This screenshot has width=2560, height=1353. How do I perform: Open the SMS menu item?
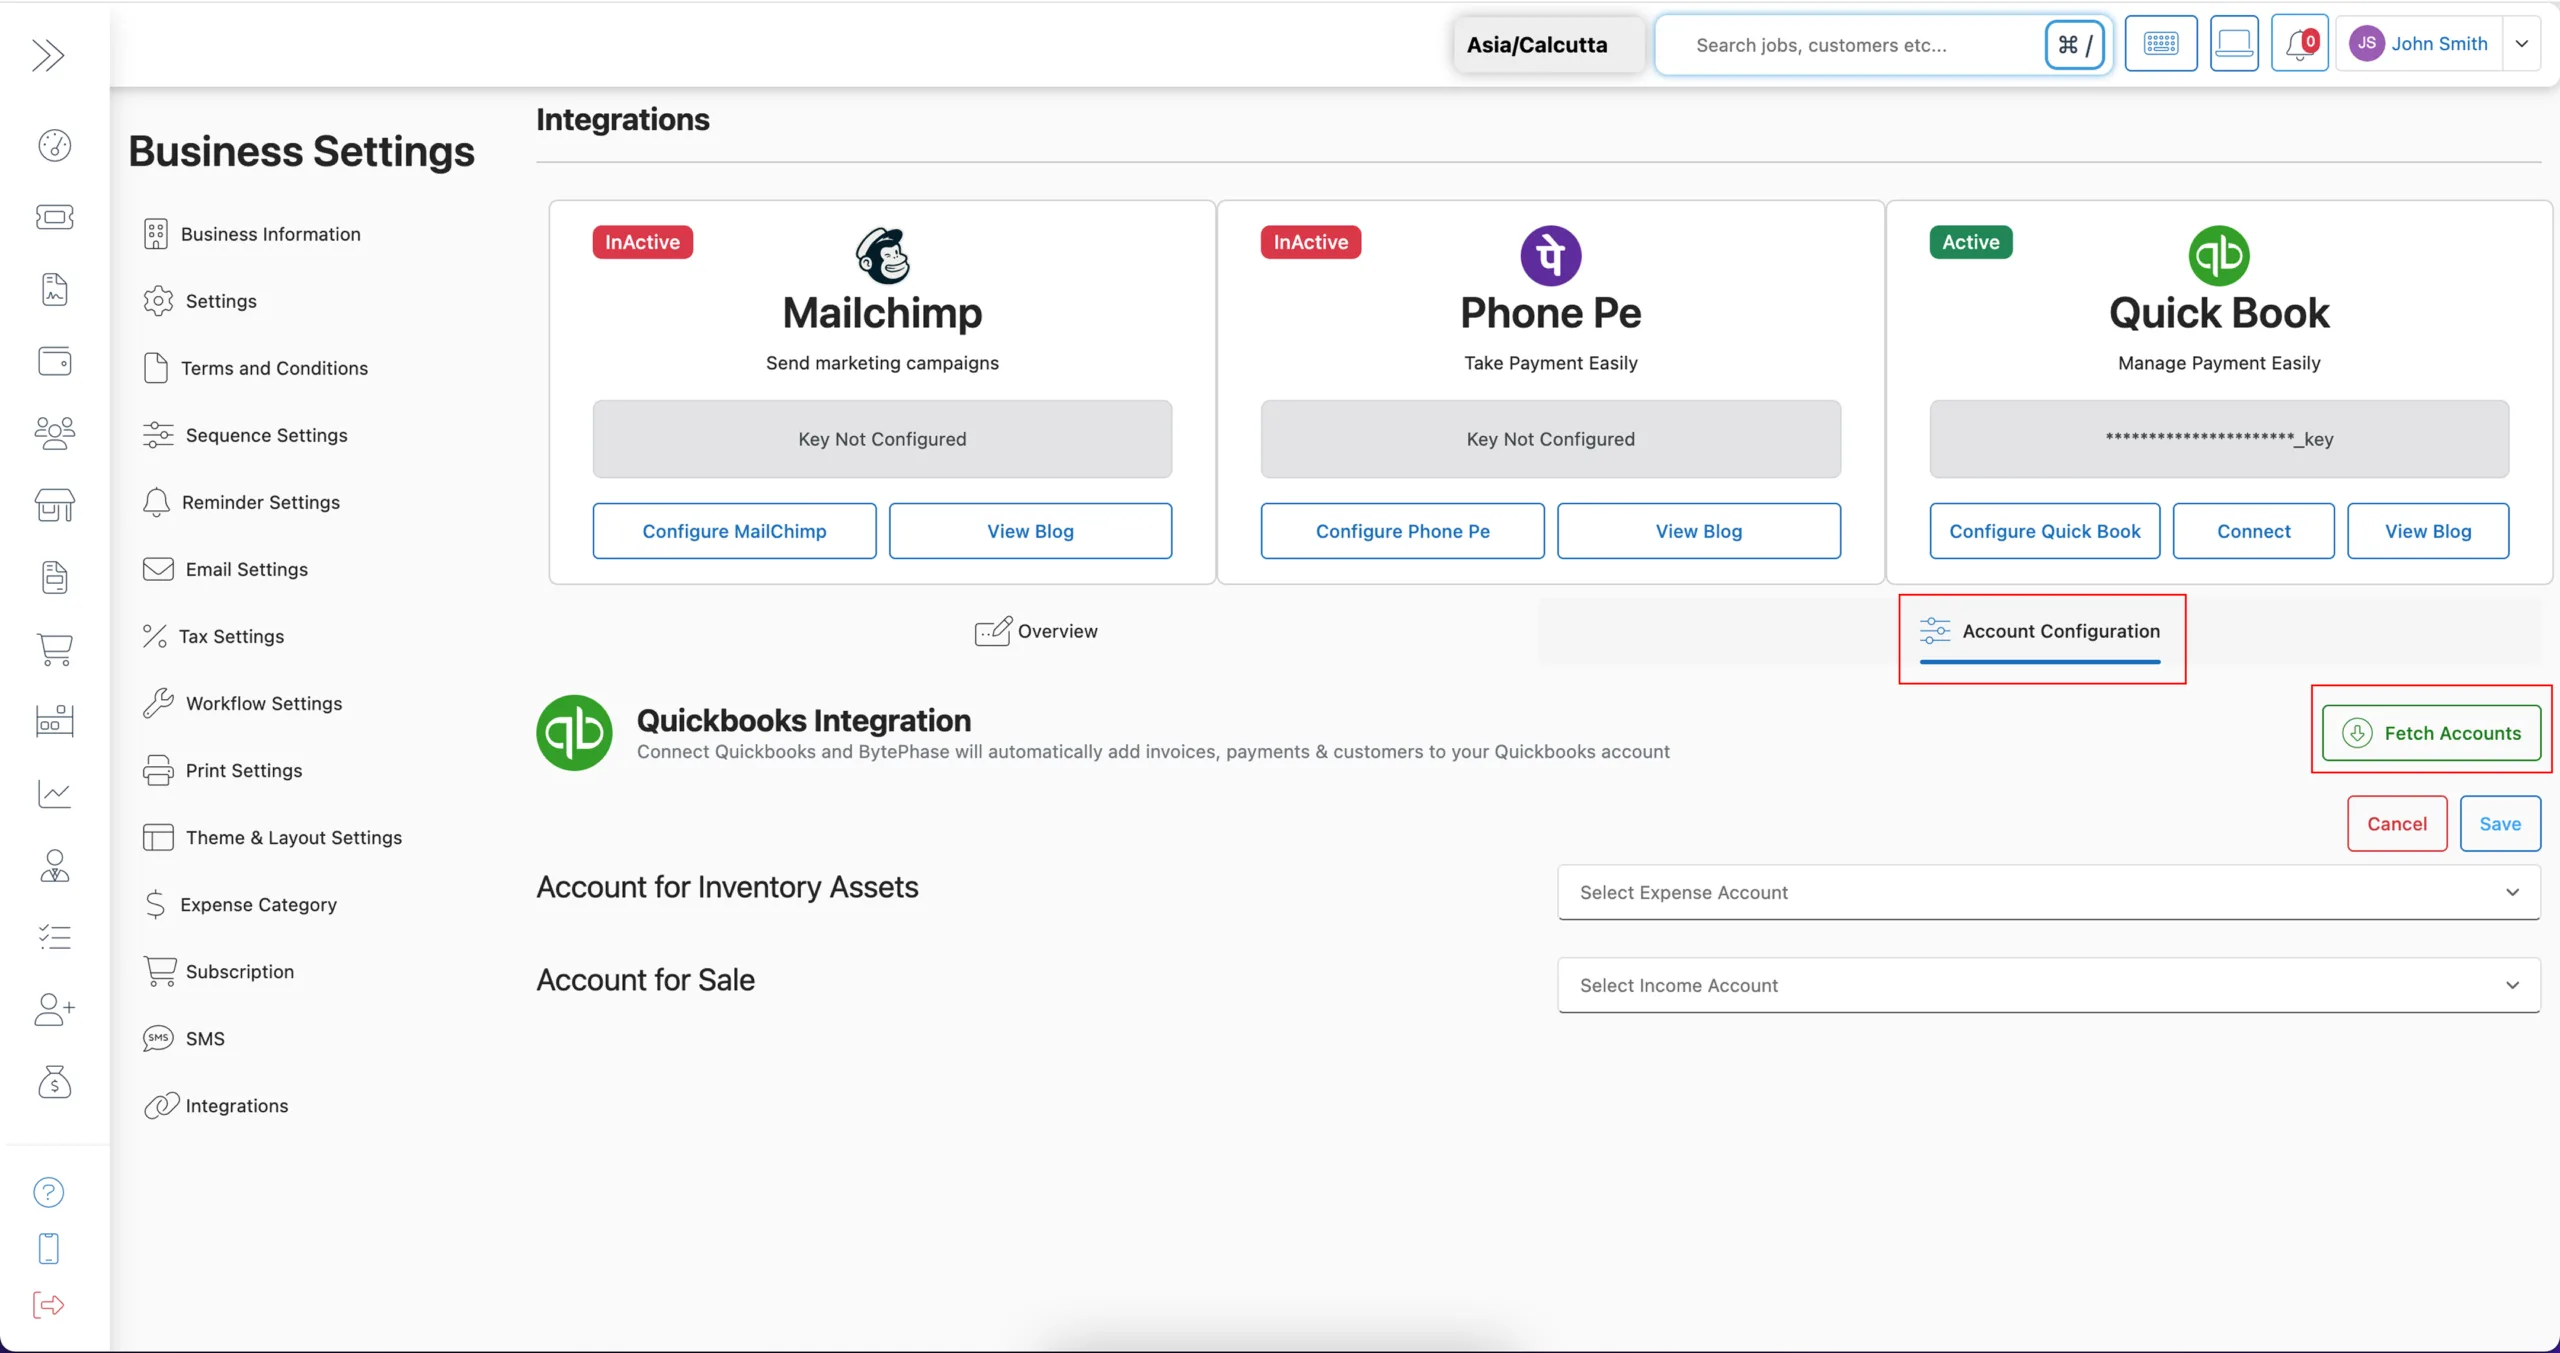tap(184, 1038)
